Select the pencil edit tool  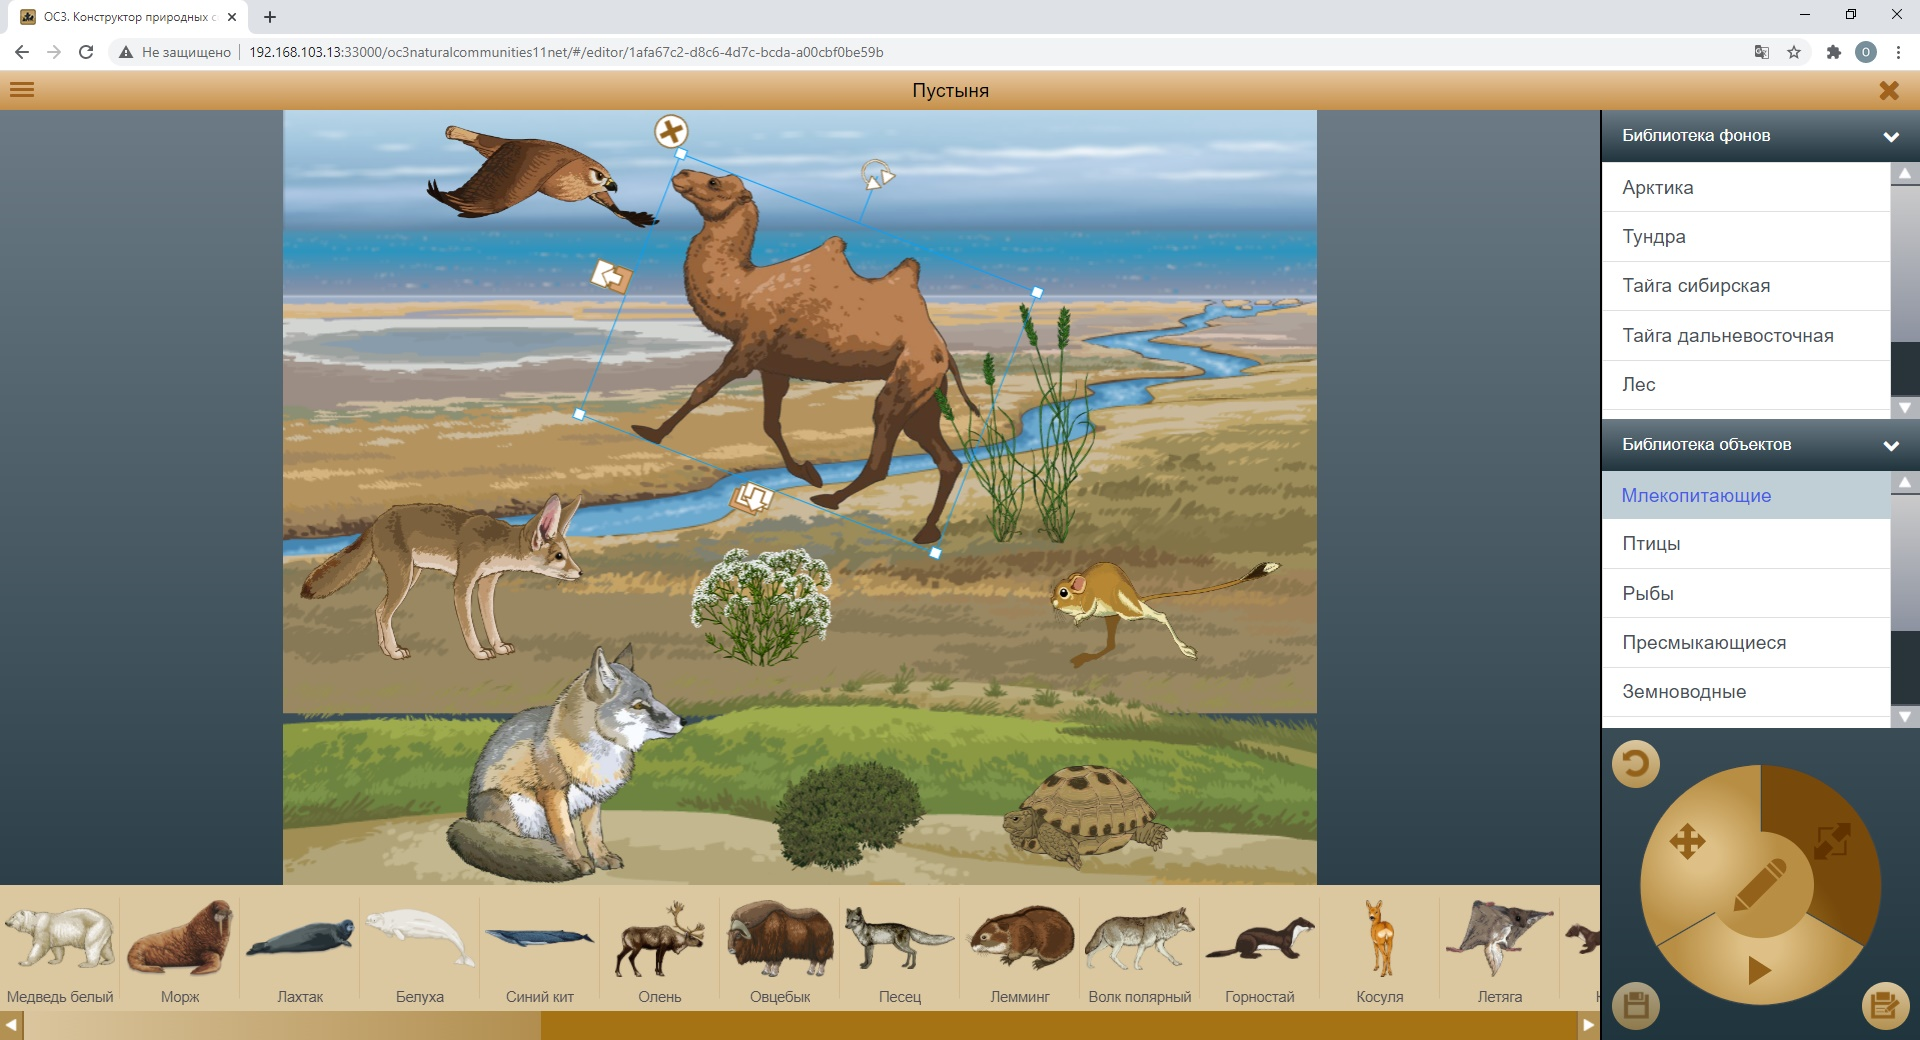click(x=1759, y=884)
